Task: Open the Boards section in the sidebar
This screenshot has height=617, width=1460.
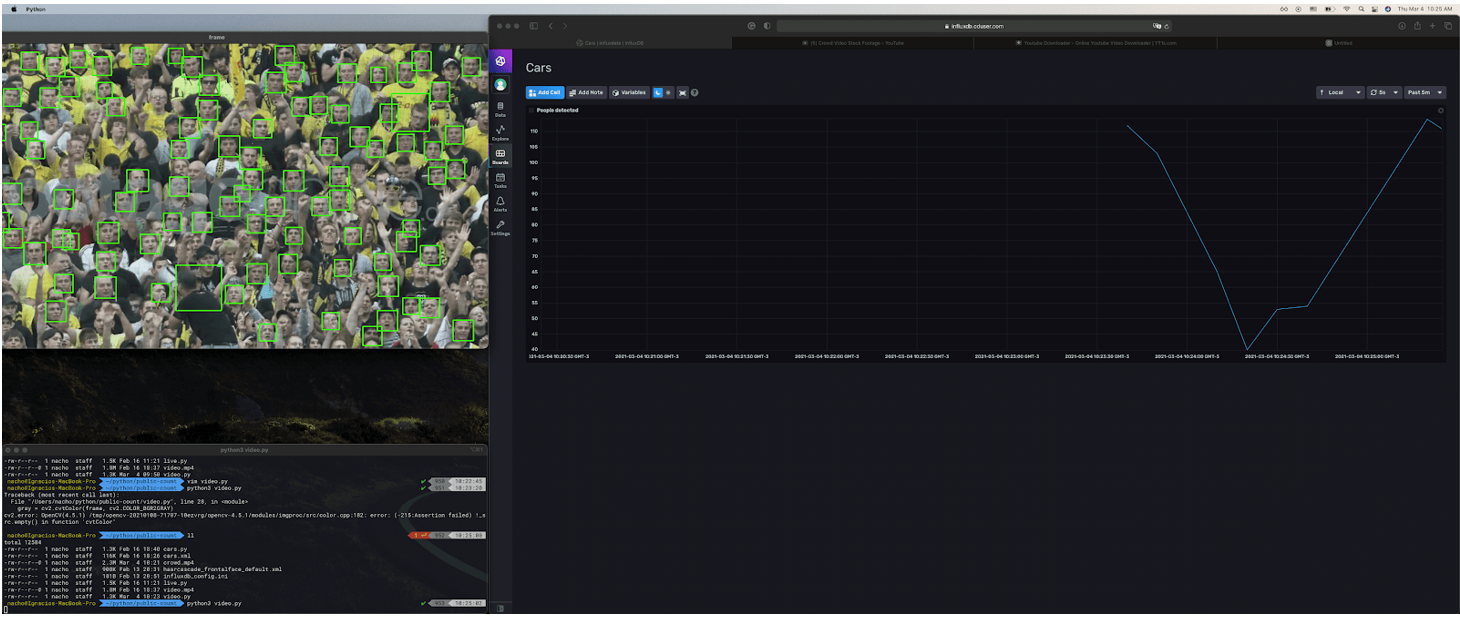Action: click(500, 156)
